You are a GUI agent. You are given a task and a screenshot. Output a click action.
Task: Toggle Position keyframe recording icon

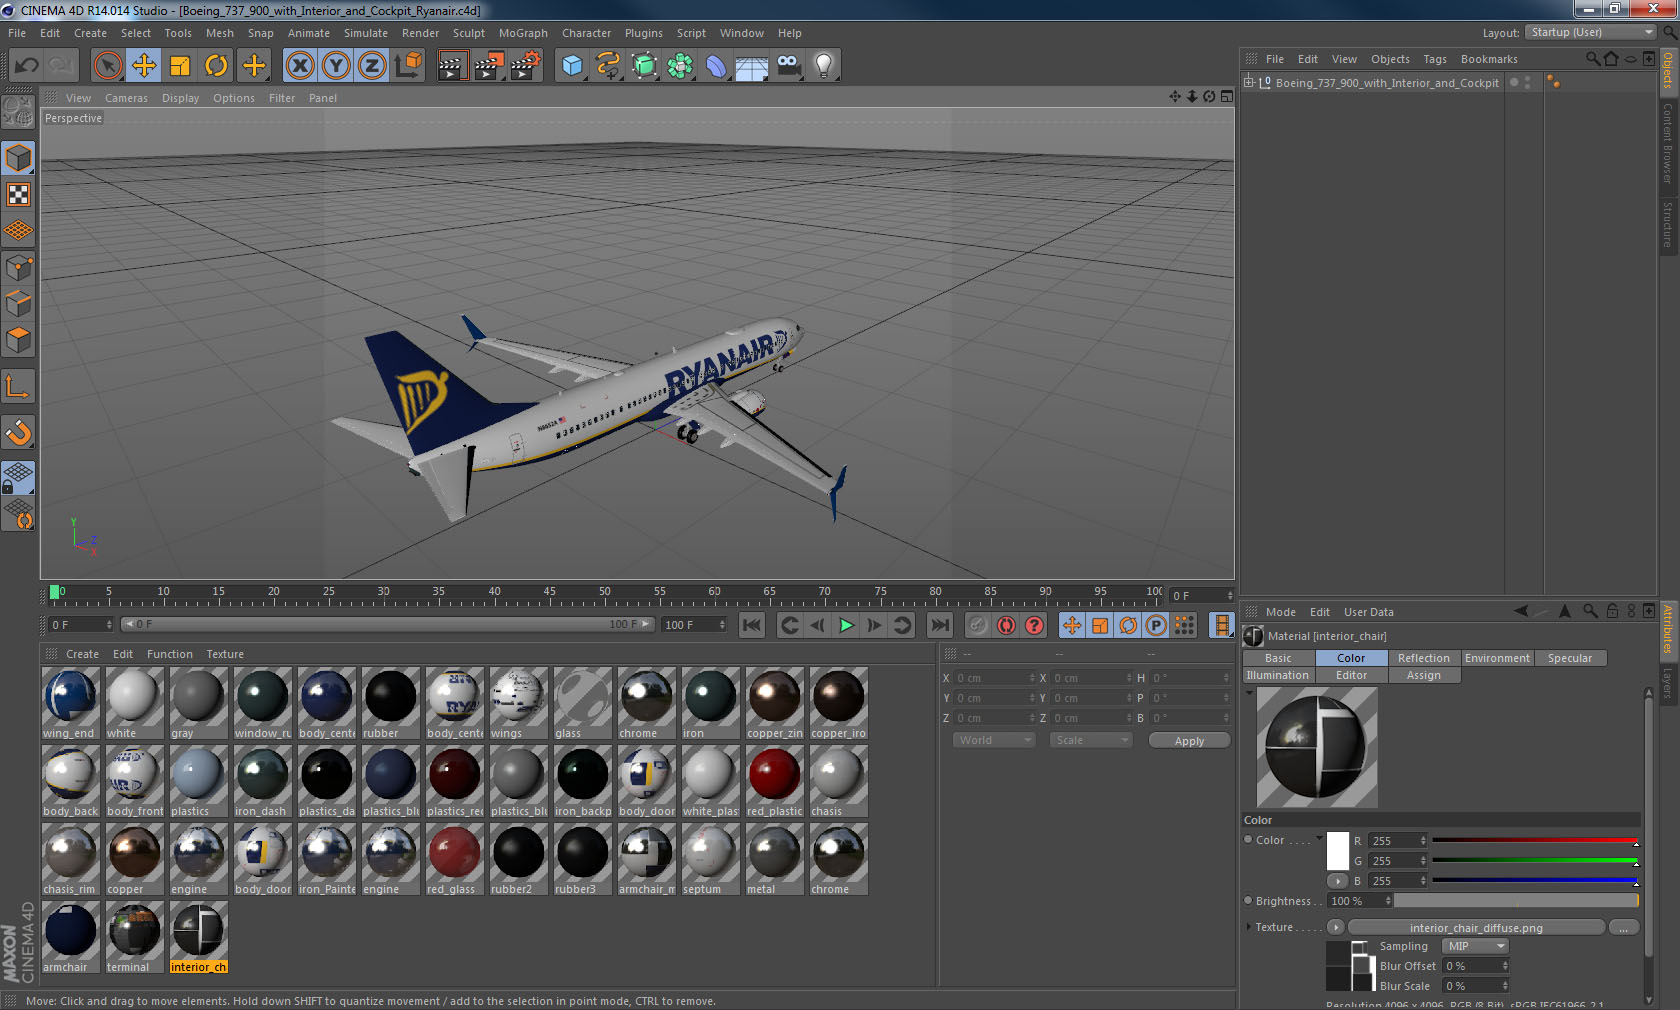click(1071, 625)
